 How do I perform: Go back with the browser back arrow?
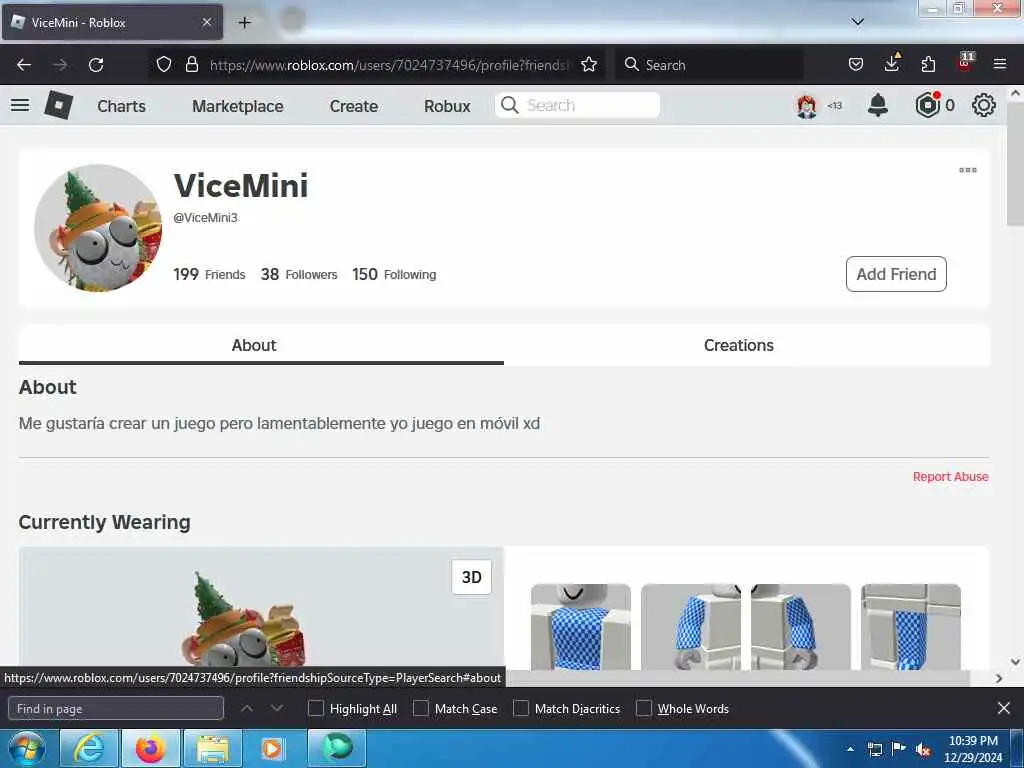click(24, 65)
